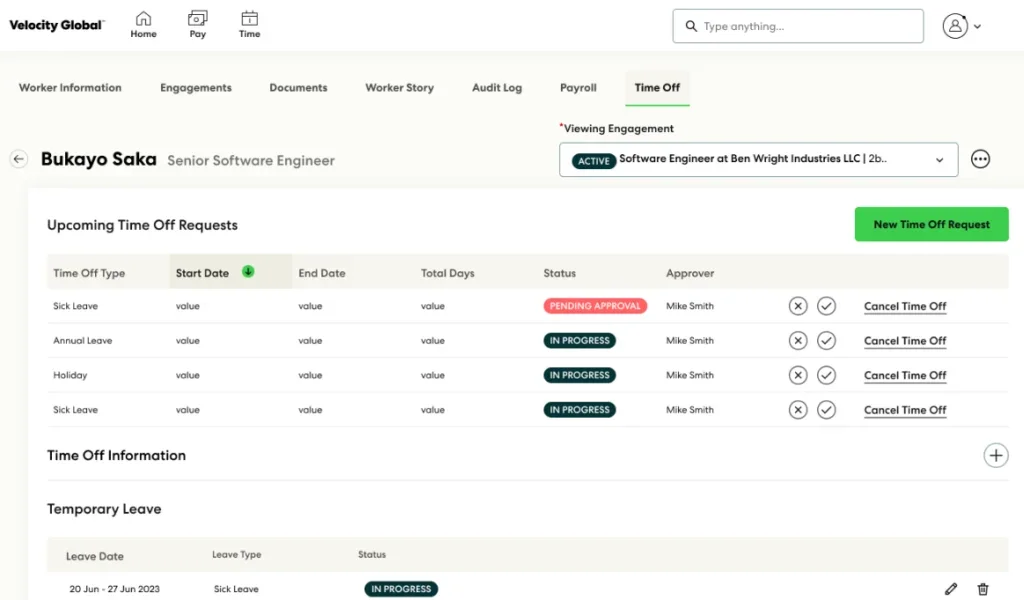Screen dimensions: 1024x600
Task: Sort by End Date column header
Action: 322,273
